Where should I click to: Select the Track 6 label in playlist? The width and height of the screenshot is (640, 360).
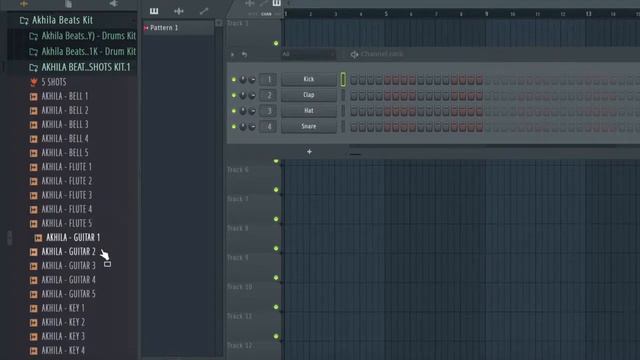click(238, 170)
